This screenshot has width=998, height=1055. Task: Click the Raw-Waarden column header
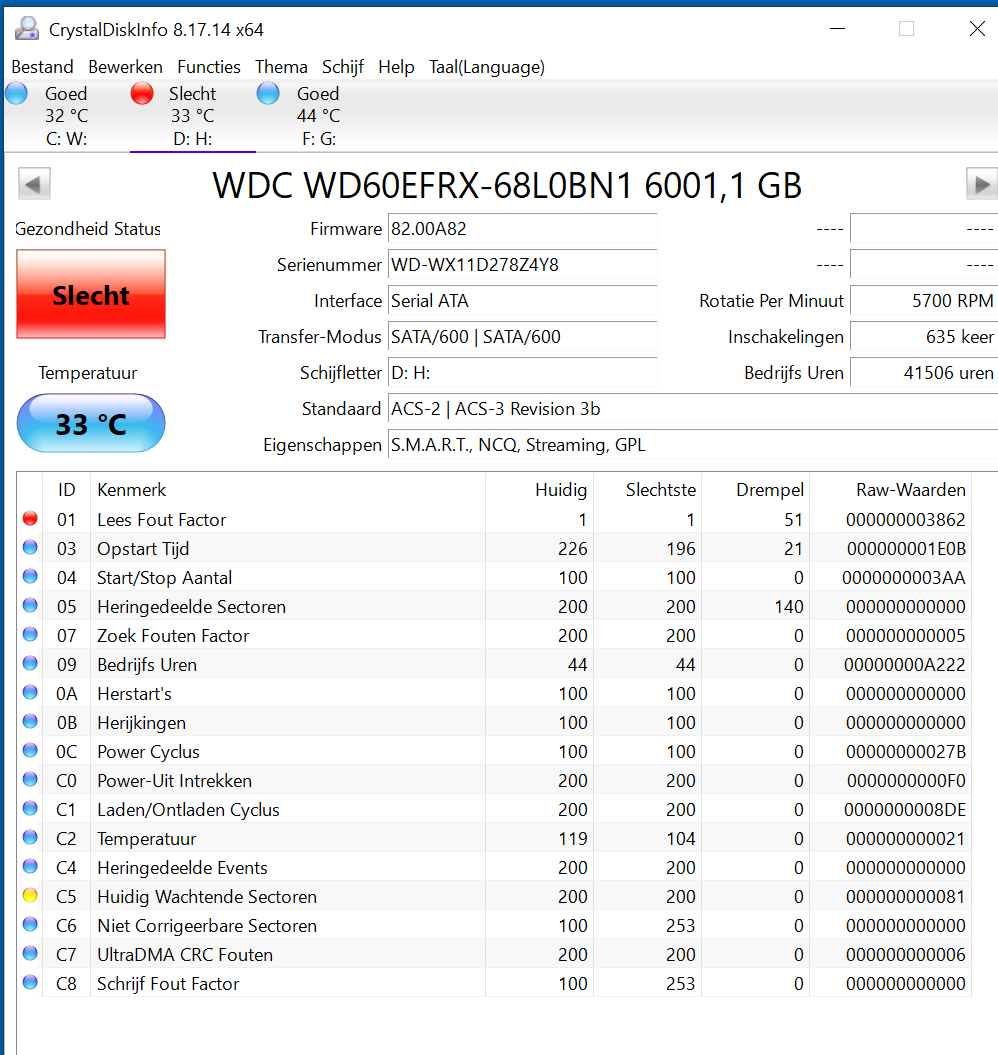(x=890, y=490)
